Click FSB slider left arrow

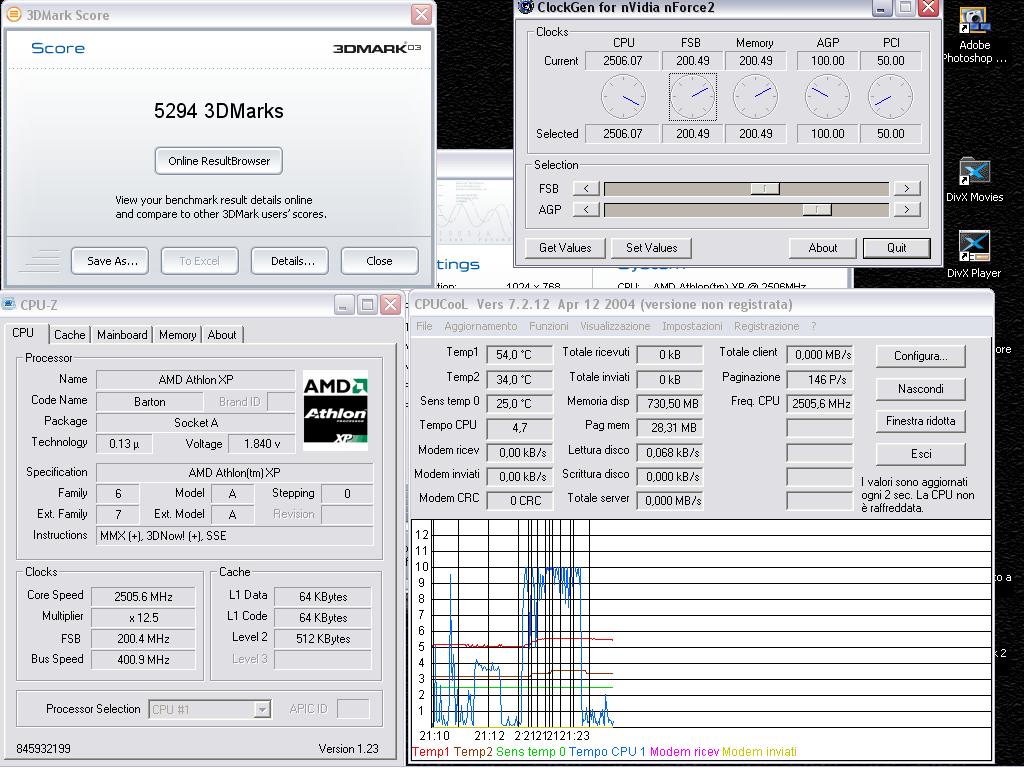pyautogui.click(x=586, y=188)
